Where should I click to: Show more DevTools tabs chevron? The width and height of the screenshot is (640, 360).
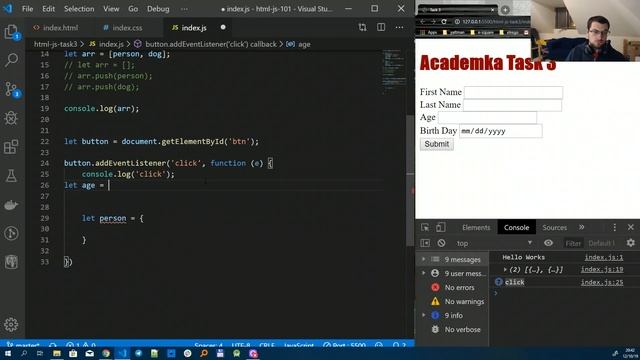(582, 227)
